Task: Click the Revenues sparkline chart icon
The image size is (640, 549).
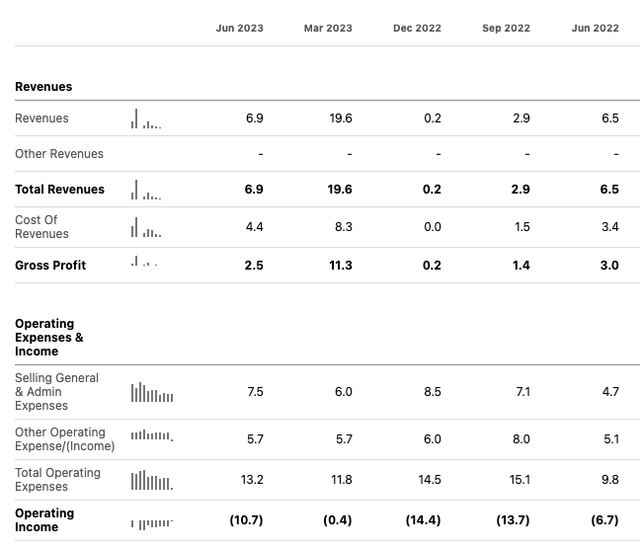Action: pyautogui.click(x=146, y=119)
